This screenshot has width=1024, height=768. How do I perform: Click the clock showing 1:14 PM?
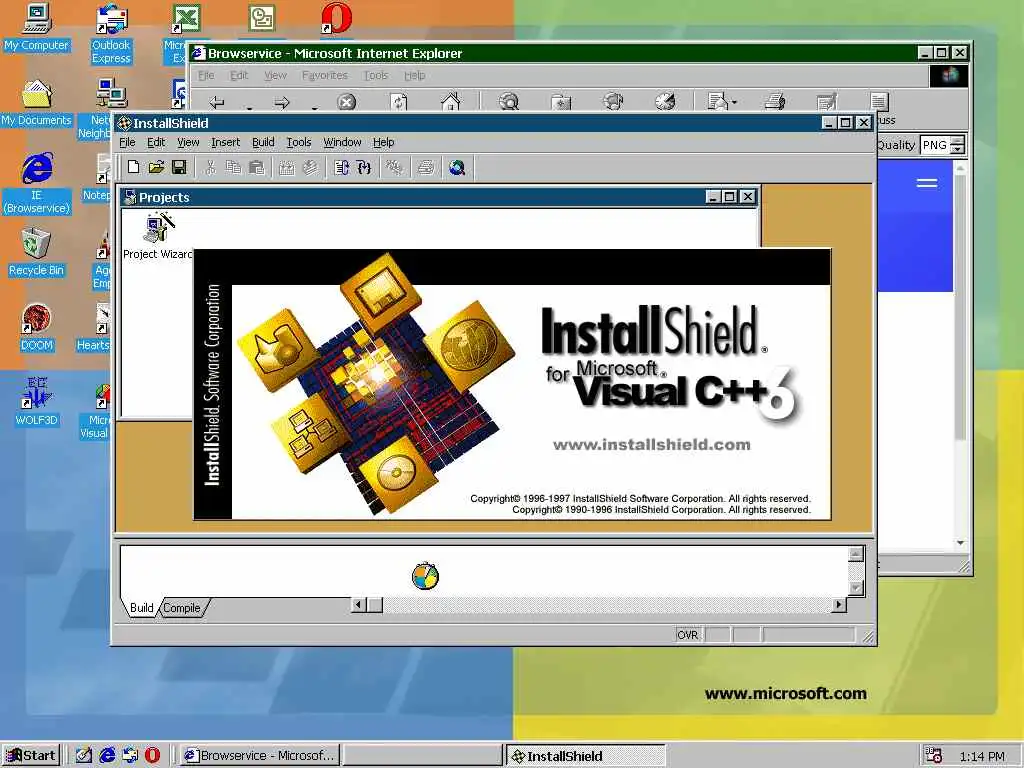point(982,756)
